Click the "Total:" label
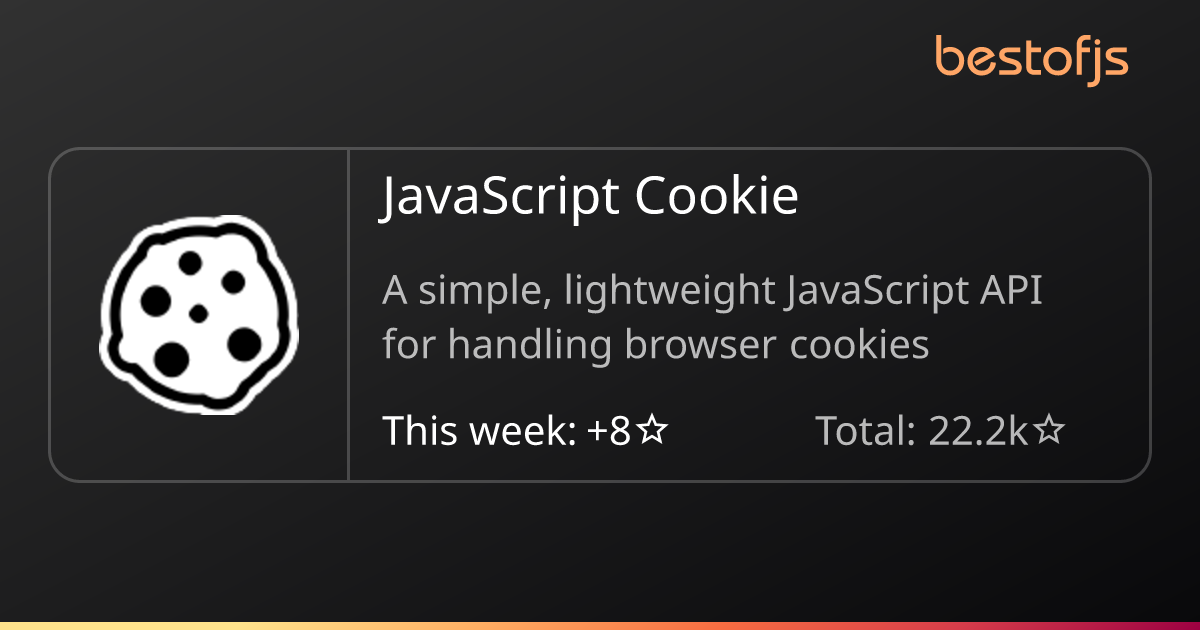The width and height of the screenshot is (1200, 630). pyautogui.click(x=866, y=431)
